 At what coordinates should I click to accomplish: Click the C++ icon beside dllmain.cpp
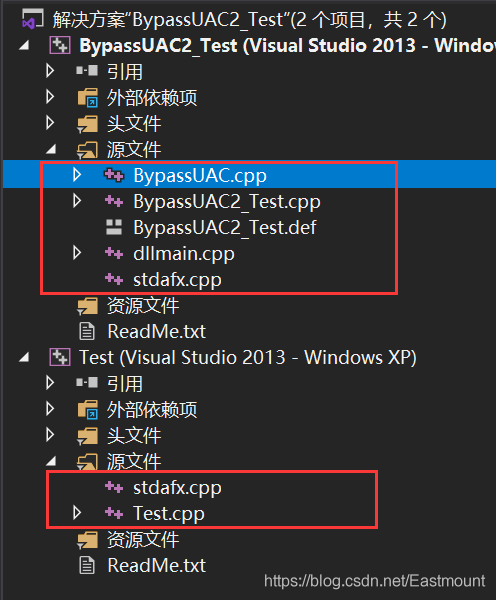tap(114, 253)
